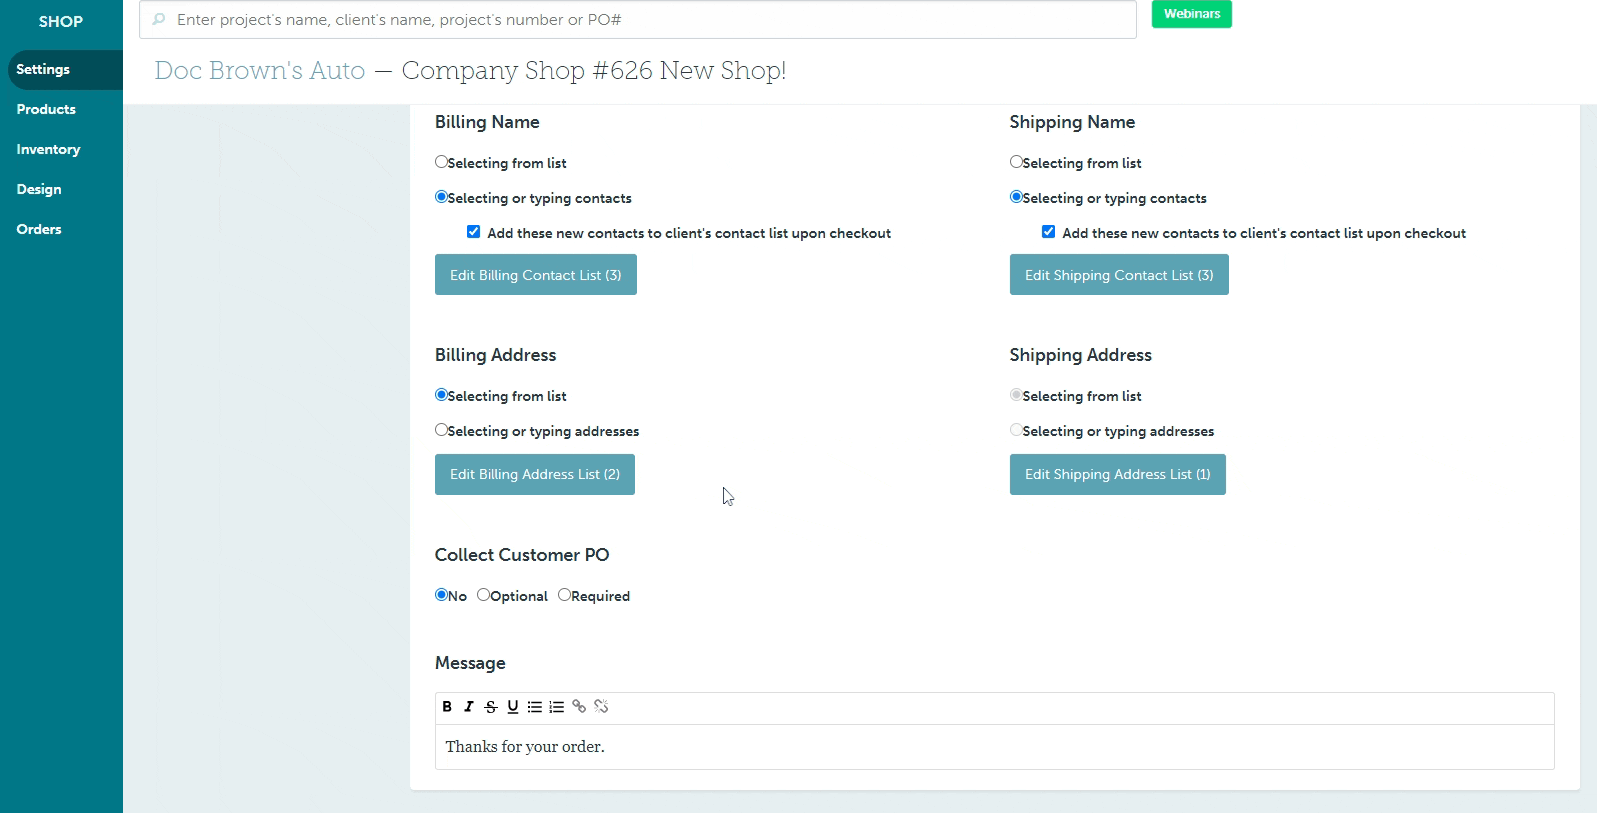This screenshot has height=813, width=1597.
Task: Open the Inventory sidebar section
Action: [x=48, y=149]
